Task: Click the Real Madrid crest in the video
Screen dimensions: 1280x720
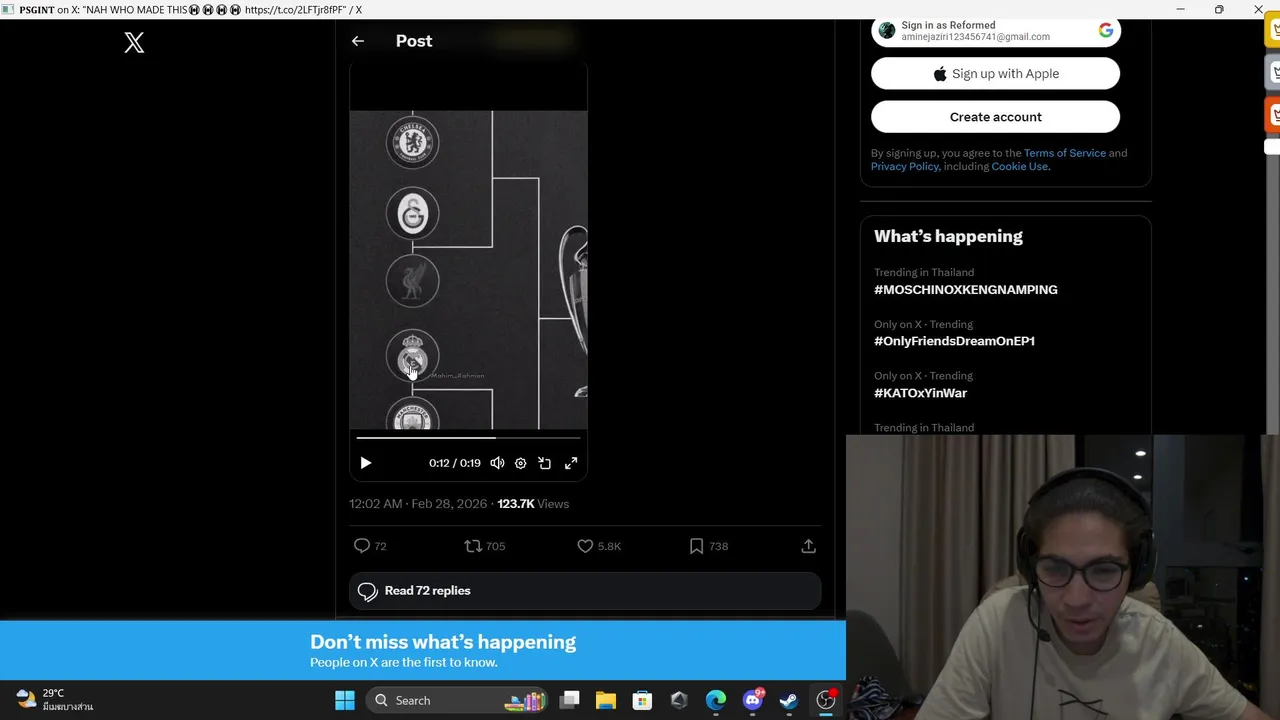Action: [x=412, y=355]
